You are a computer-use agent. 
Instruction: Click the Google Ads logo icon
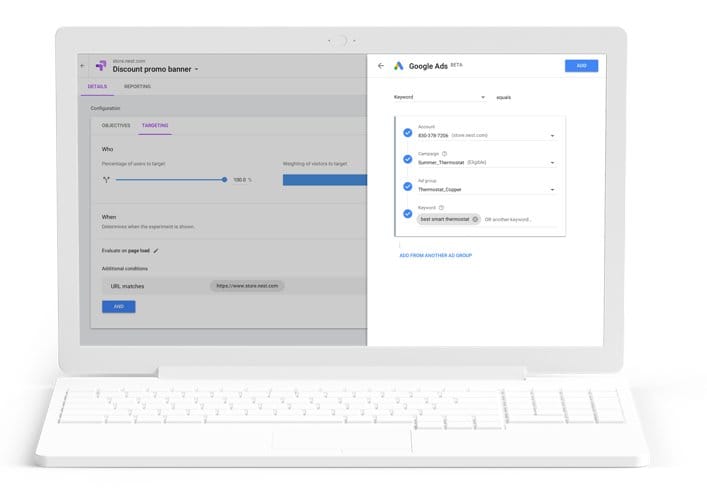tap(398, 66)
